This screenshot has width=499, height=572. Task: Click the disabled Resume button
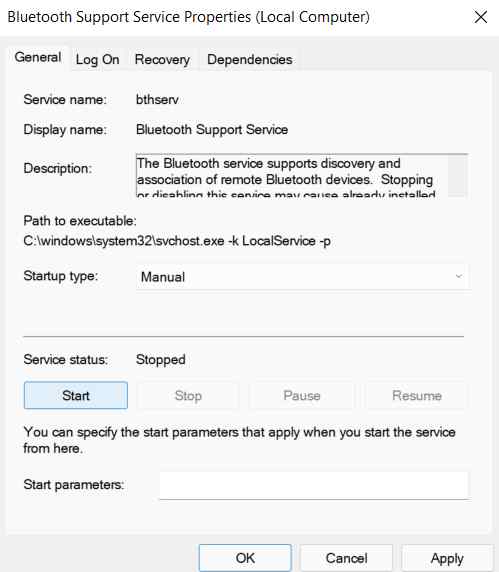tap(417, 395)
